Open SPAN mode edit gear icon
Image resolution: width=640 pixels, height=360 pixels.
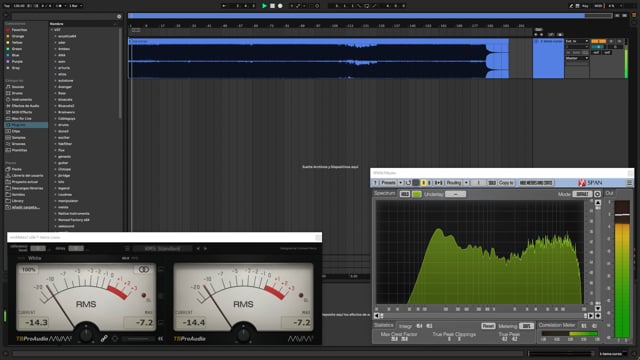[598, 194]
